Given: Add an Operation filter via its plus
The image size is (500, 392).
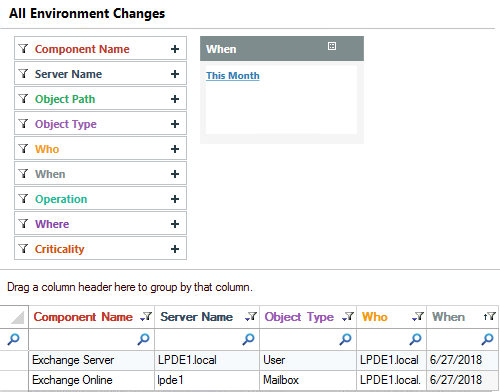Looking at the screenshot, I should [175, 199].
